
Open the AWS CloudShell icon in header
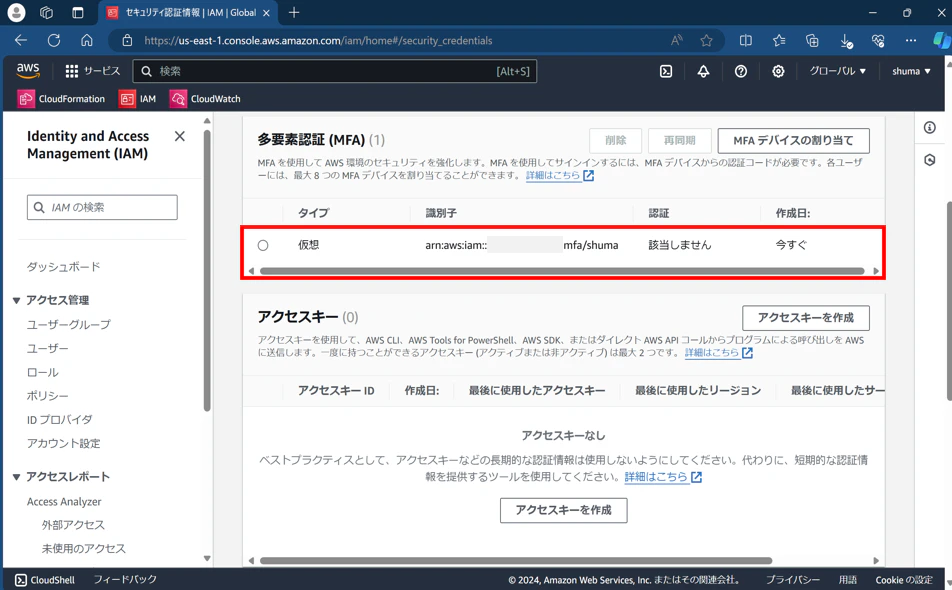(x=666, y=72)
